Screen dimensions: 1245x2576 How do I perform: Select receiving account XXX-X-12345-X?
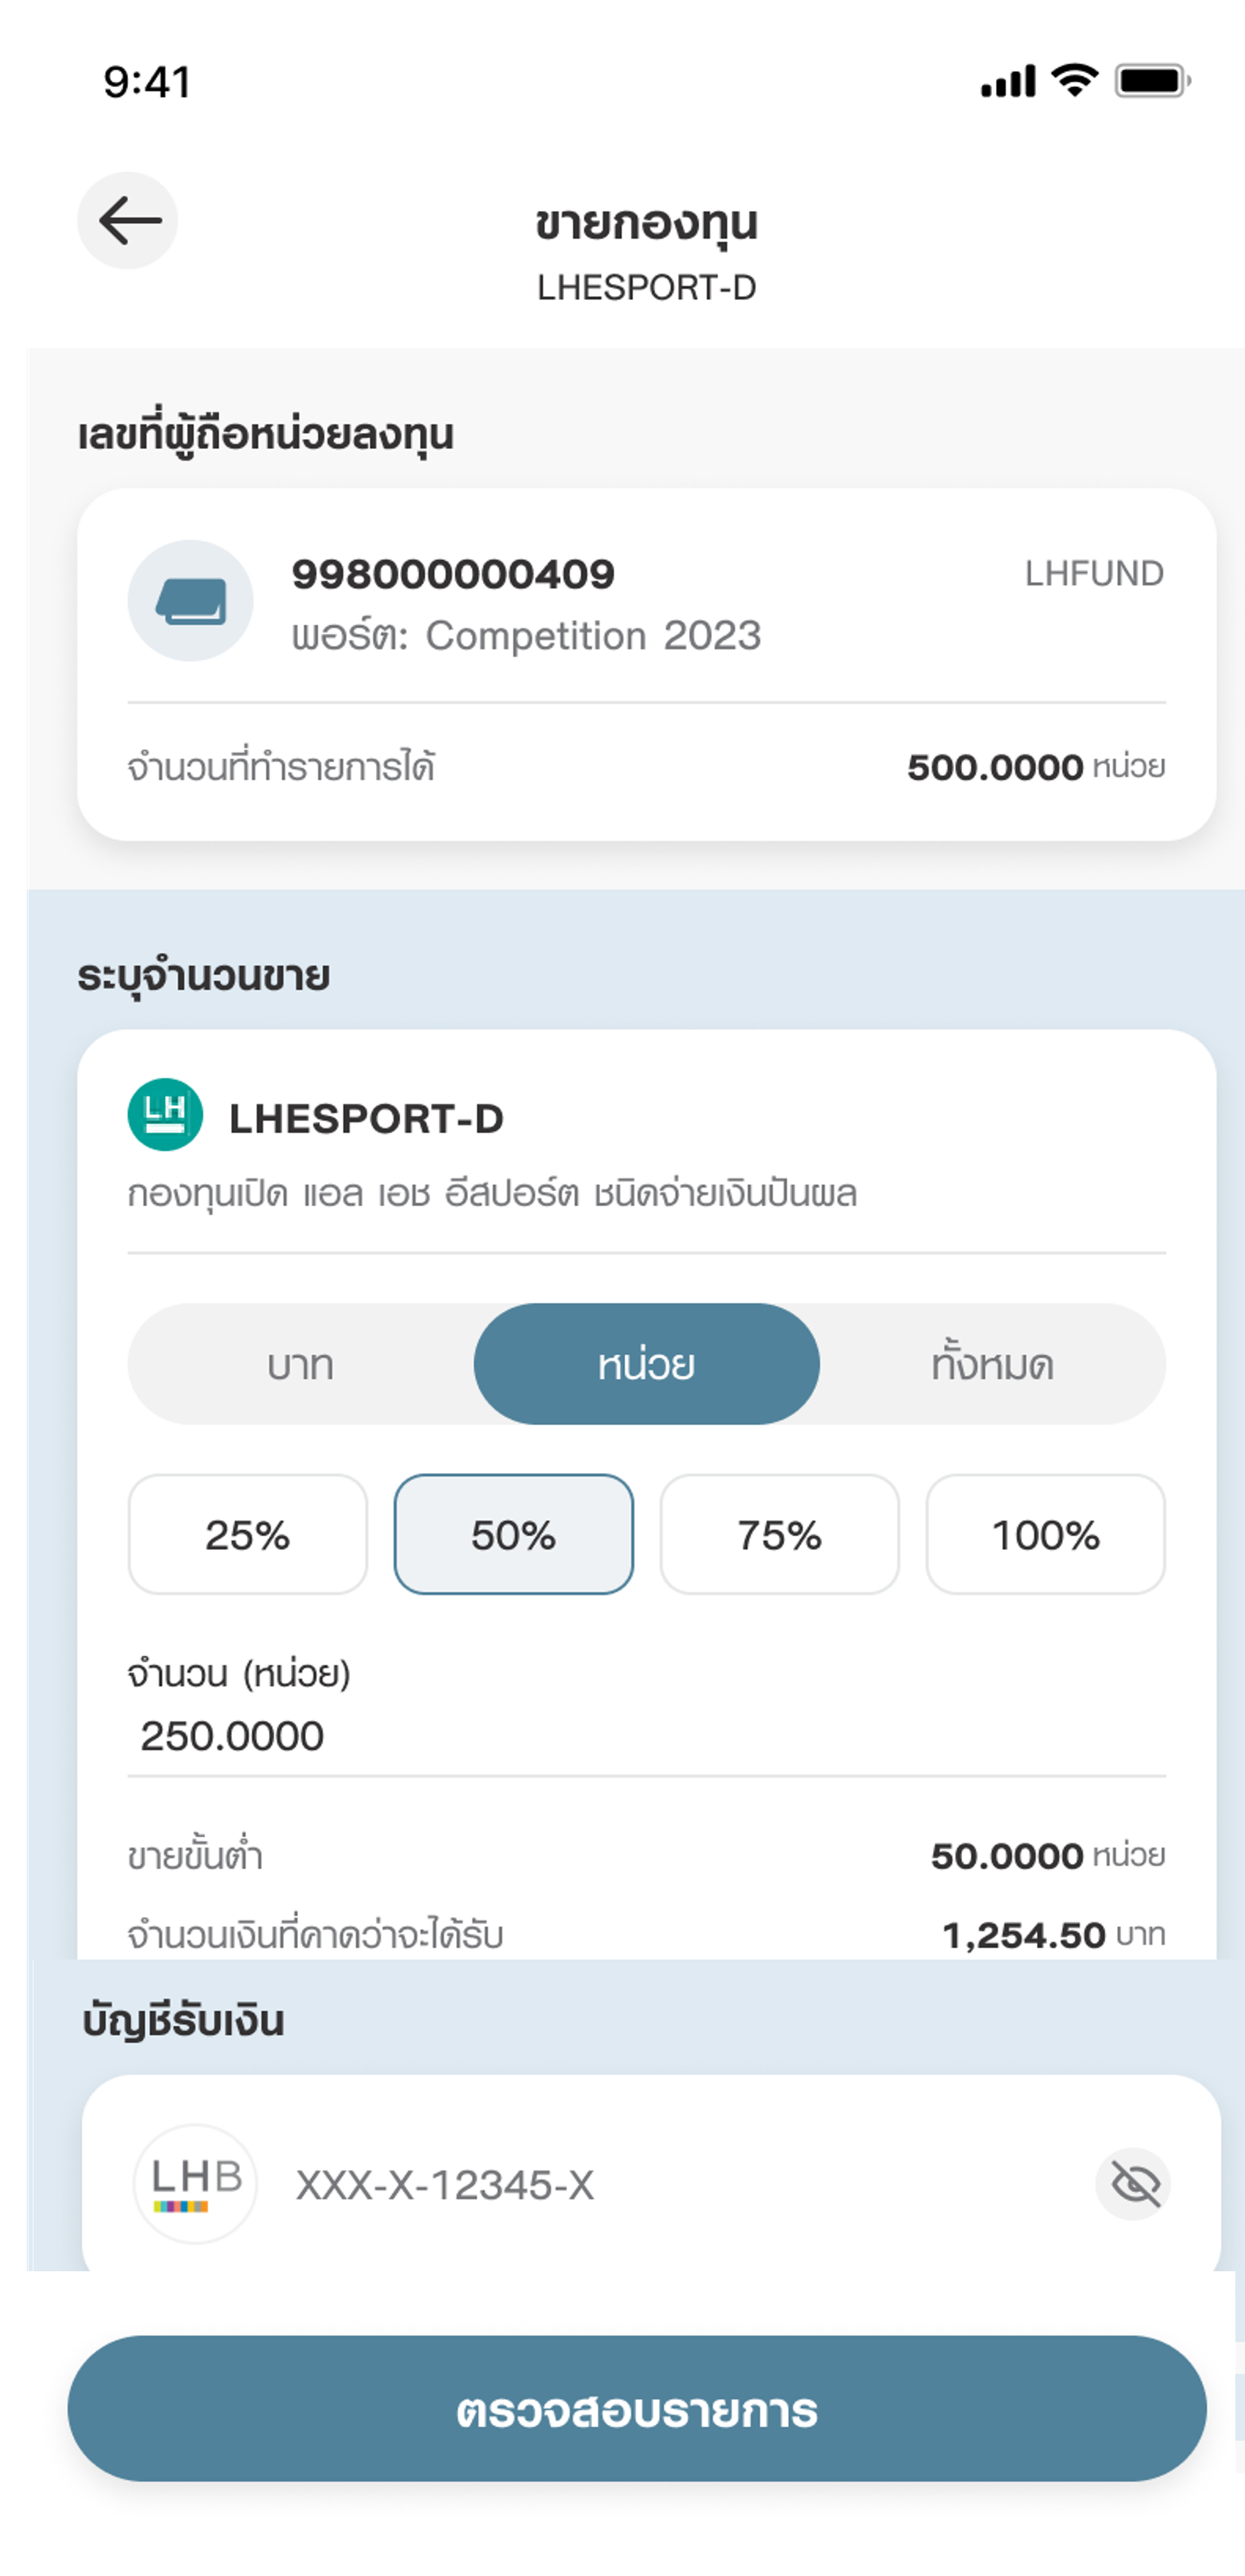651,2184
